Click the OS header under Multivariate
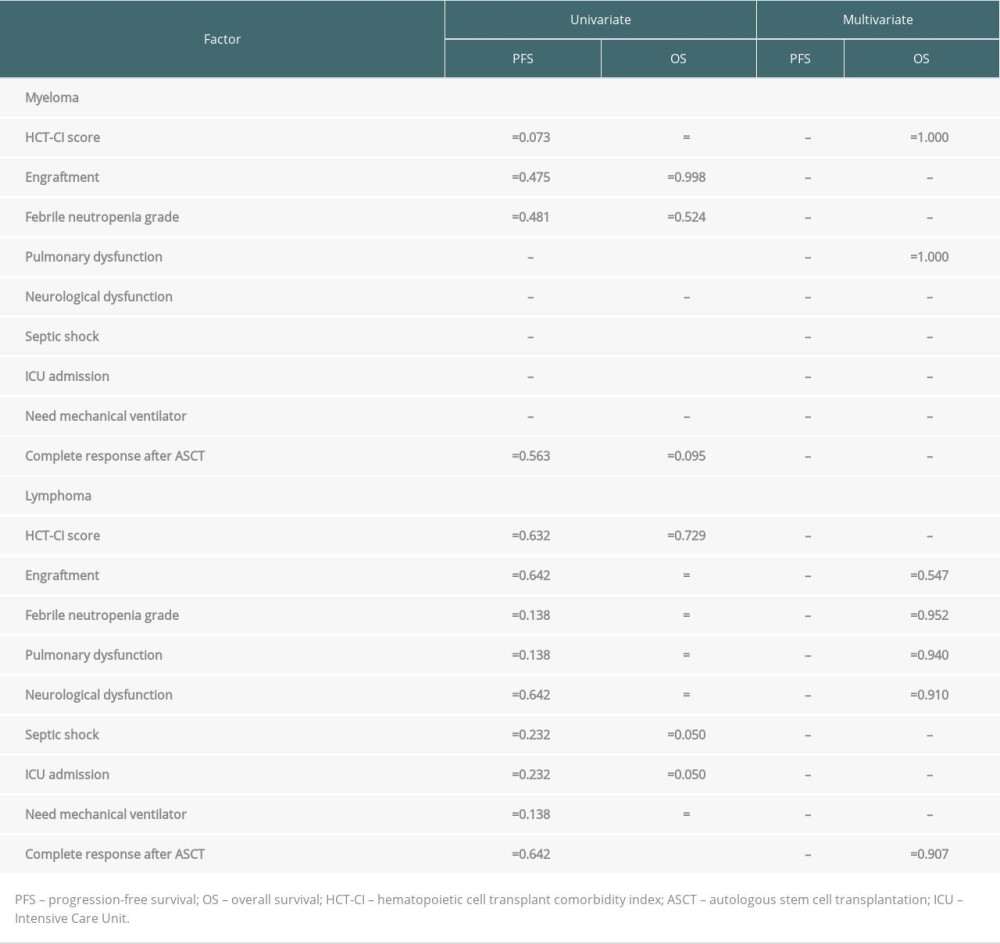The width and height of the screenshot is (1000, 944). [921, 59]
